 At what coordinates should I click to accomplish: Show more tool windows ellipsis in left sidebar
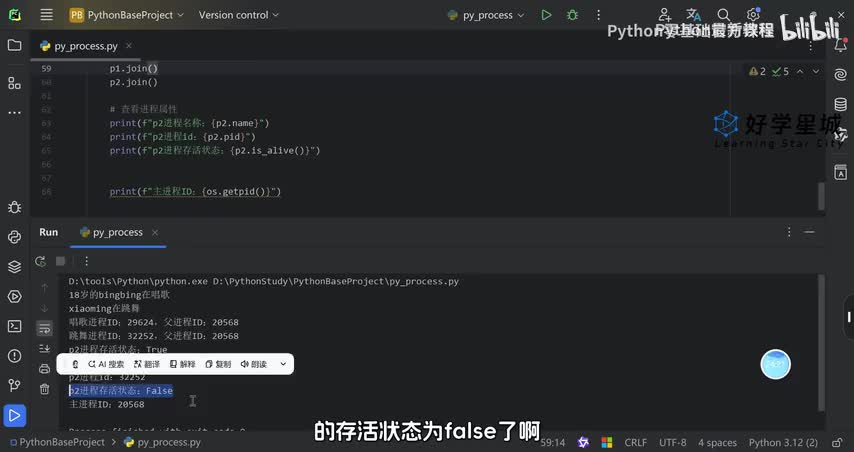15,113
